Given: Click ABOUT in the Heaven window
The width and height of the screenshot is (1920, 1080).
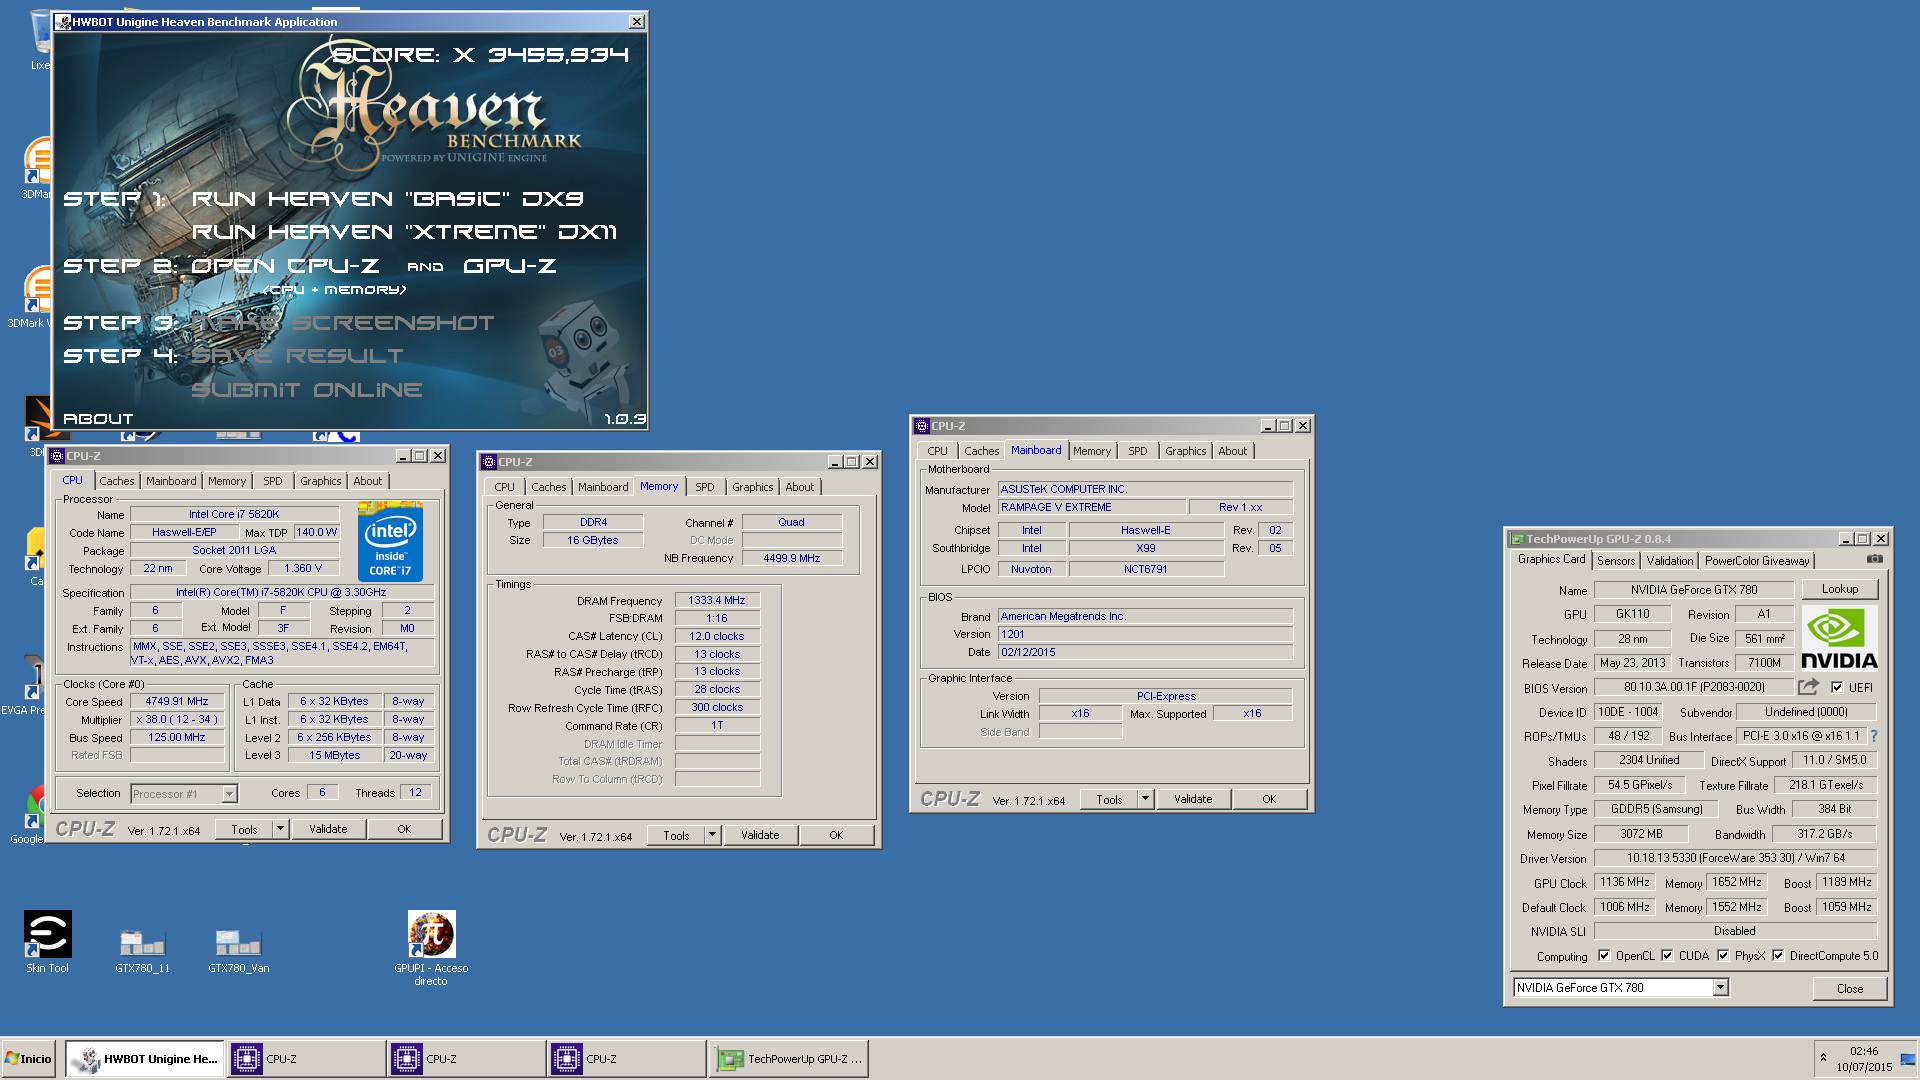Looking at the screenshot, I should point(98,418).
